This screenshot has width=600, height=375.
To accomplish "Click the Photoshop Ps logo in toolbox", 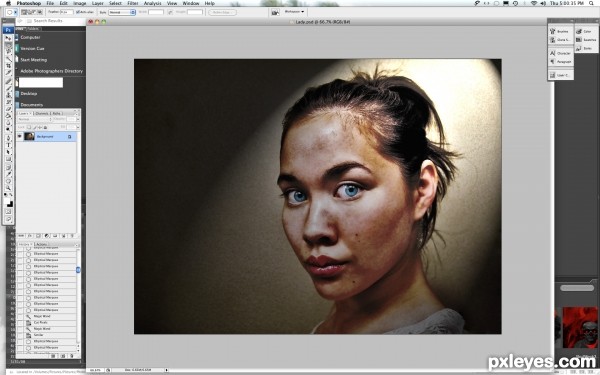I will 8,30.
